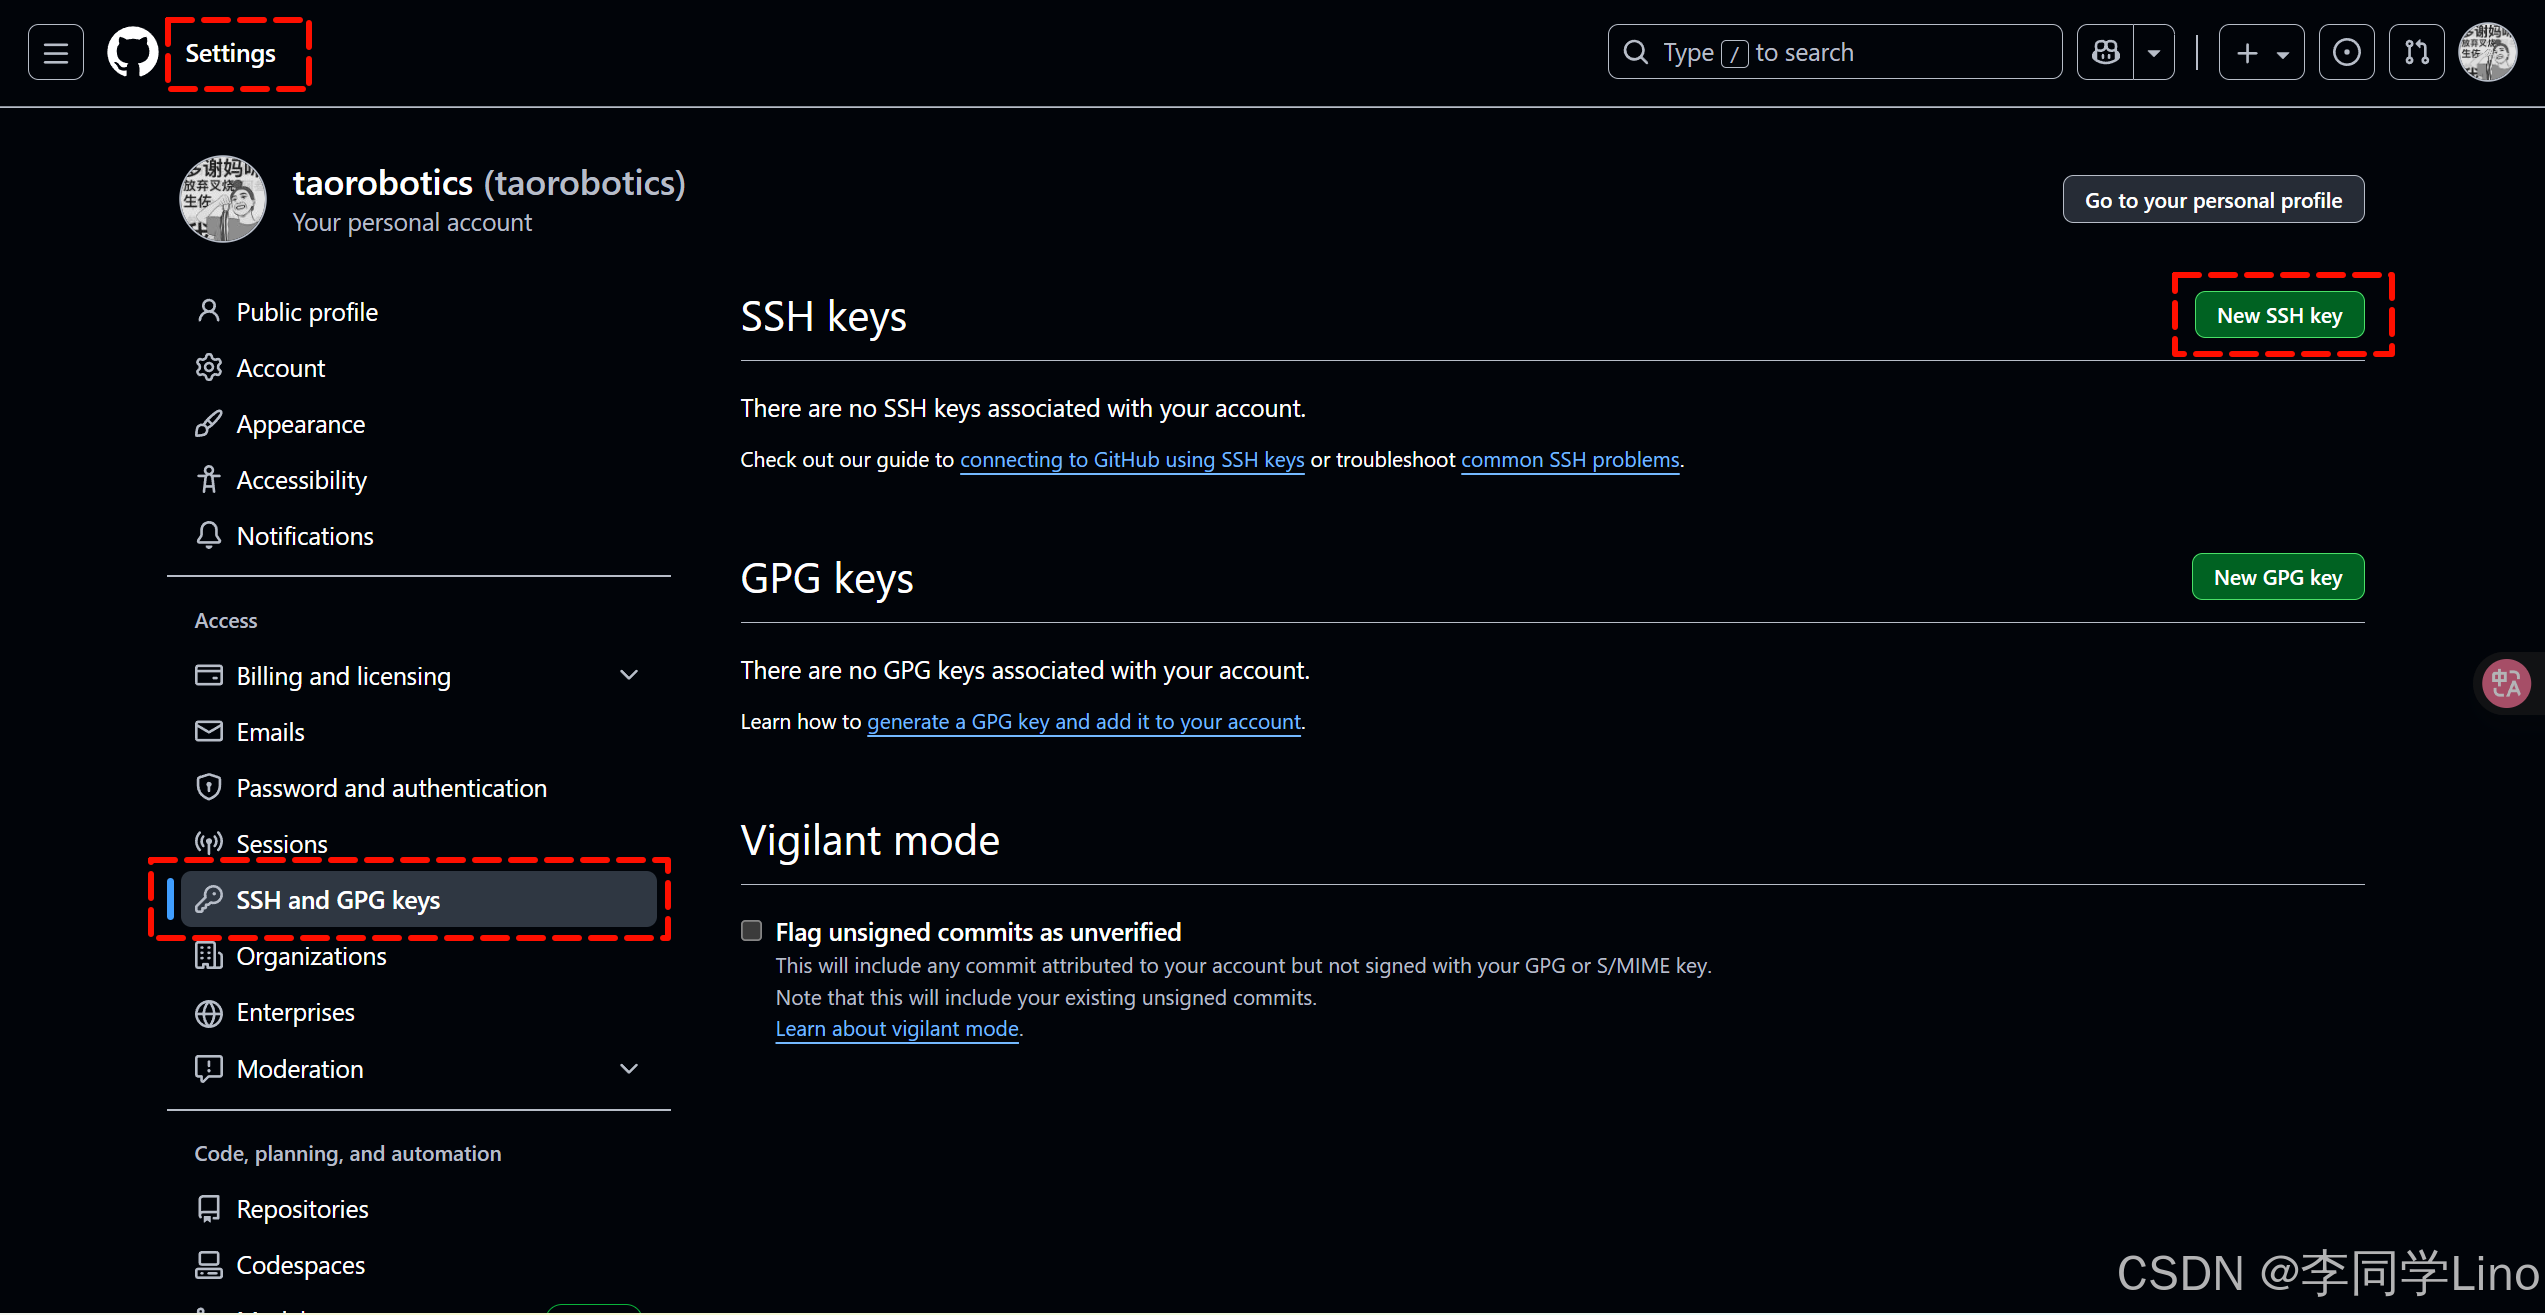This screenshot has height=1315, width=2545.
Task: Expand the Moderation section
Action: pyautogui.click(x=628, y=1069)
